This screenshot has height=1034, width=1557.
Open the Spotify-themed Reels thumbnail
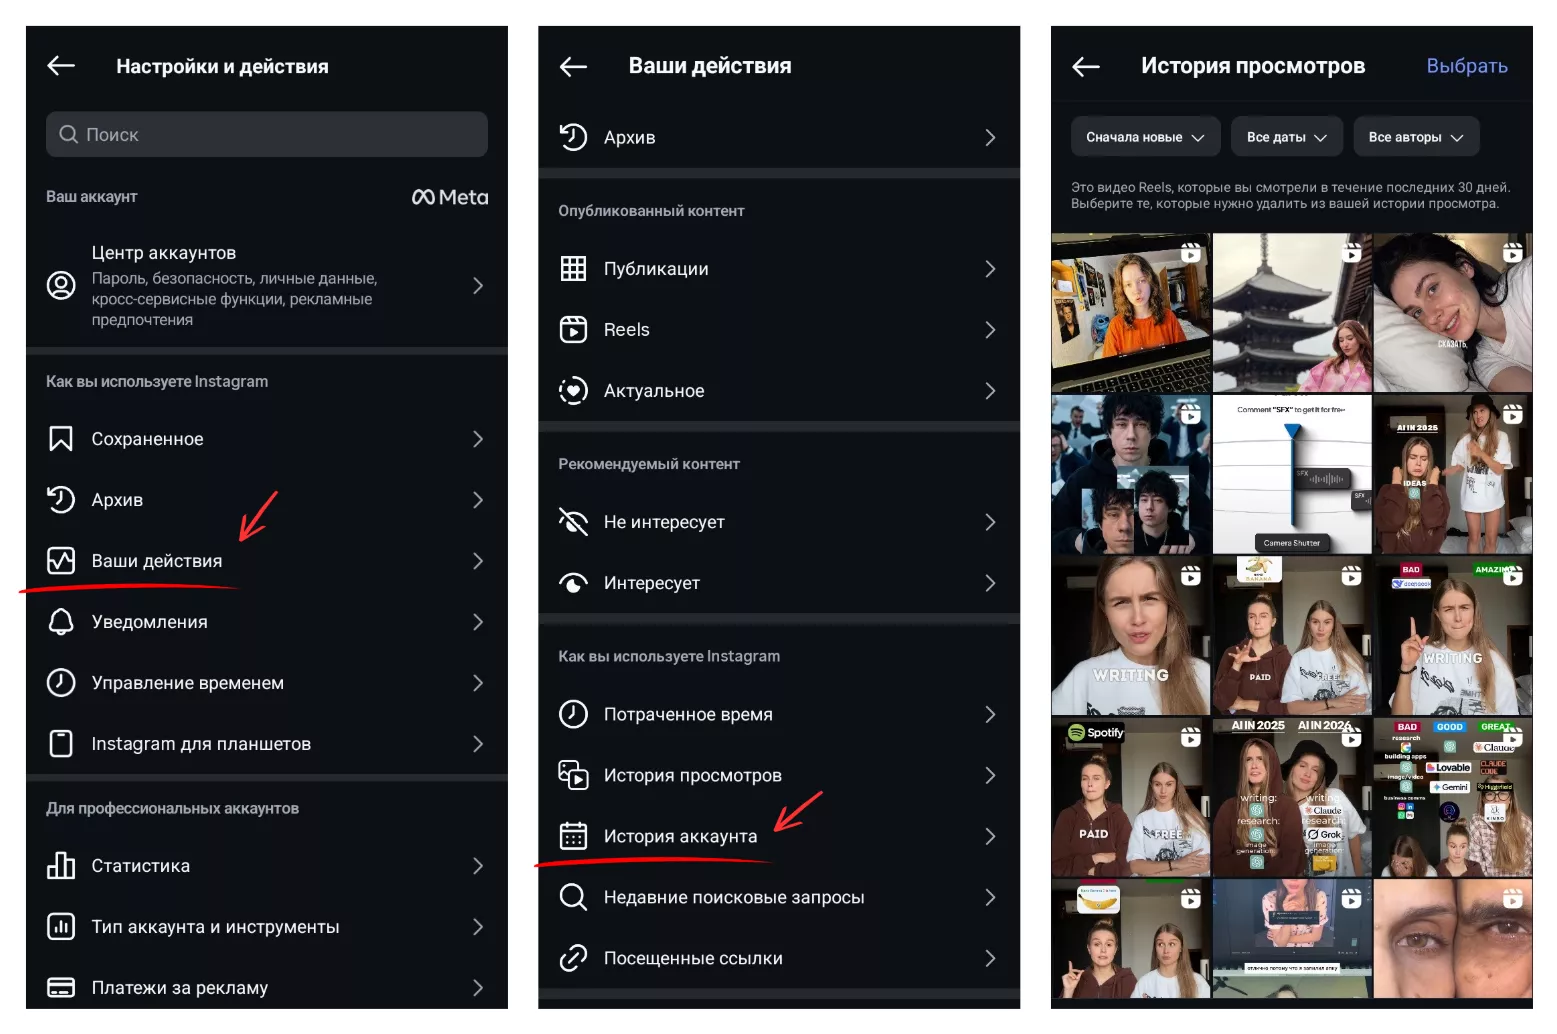(1130, 797)
